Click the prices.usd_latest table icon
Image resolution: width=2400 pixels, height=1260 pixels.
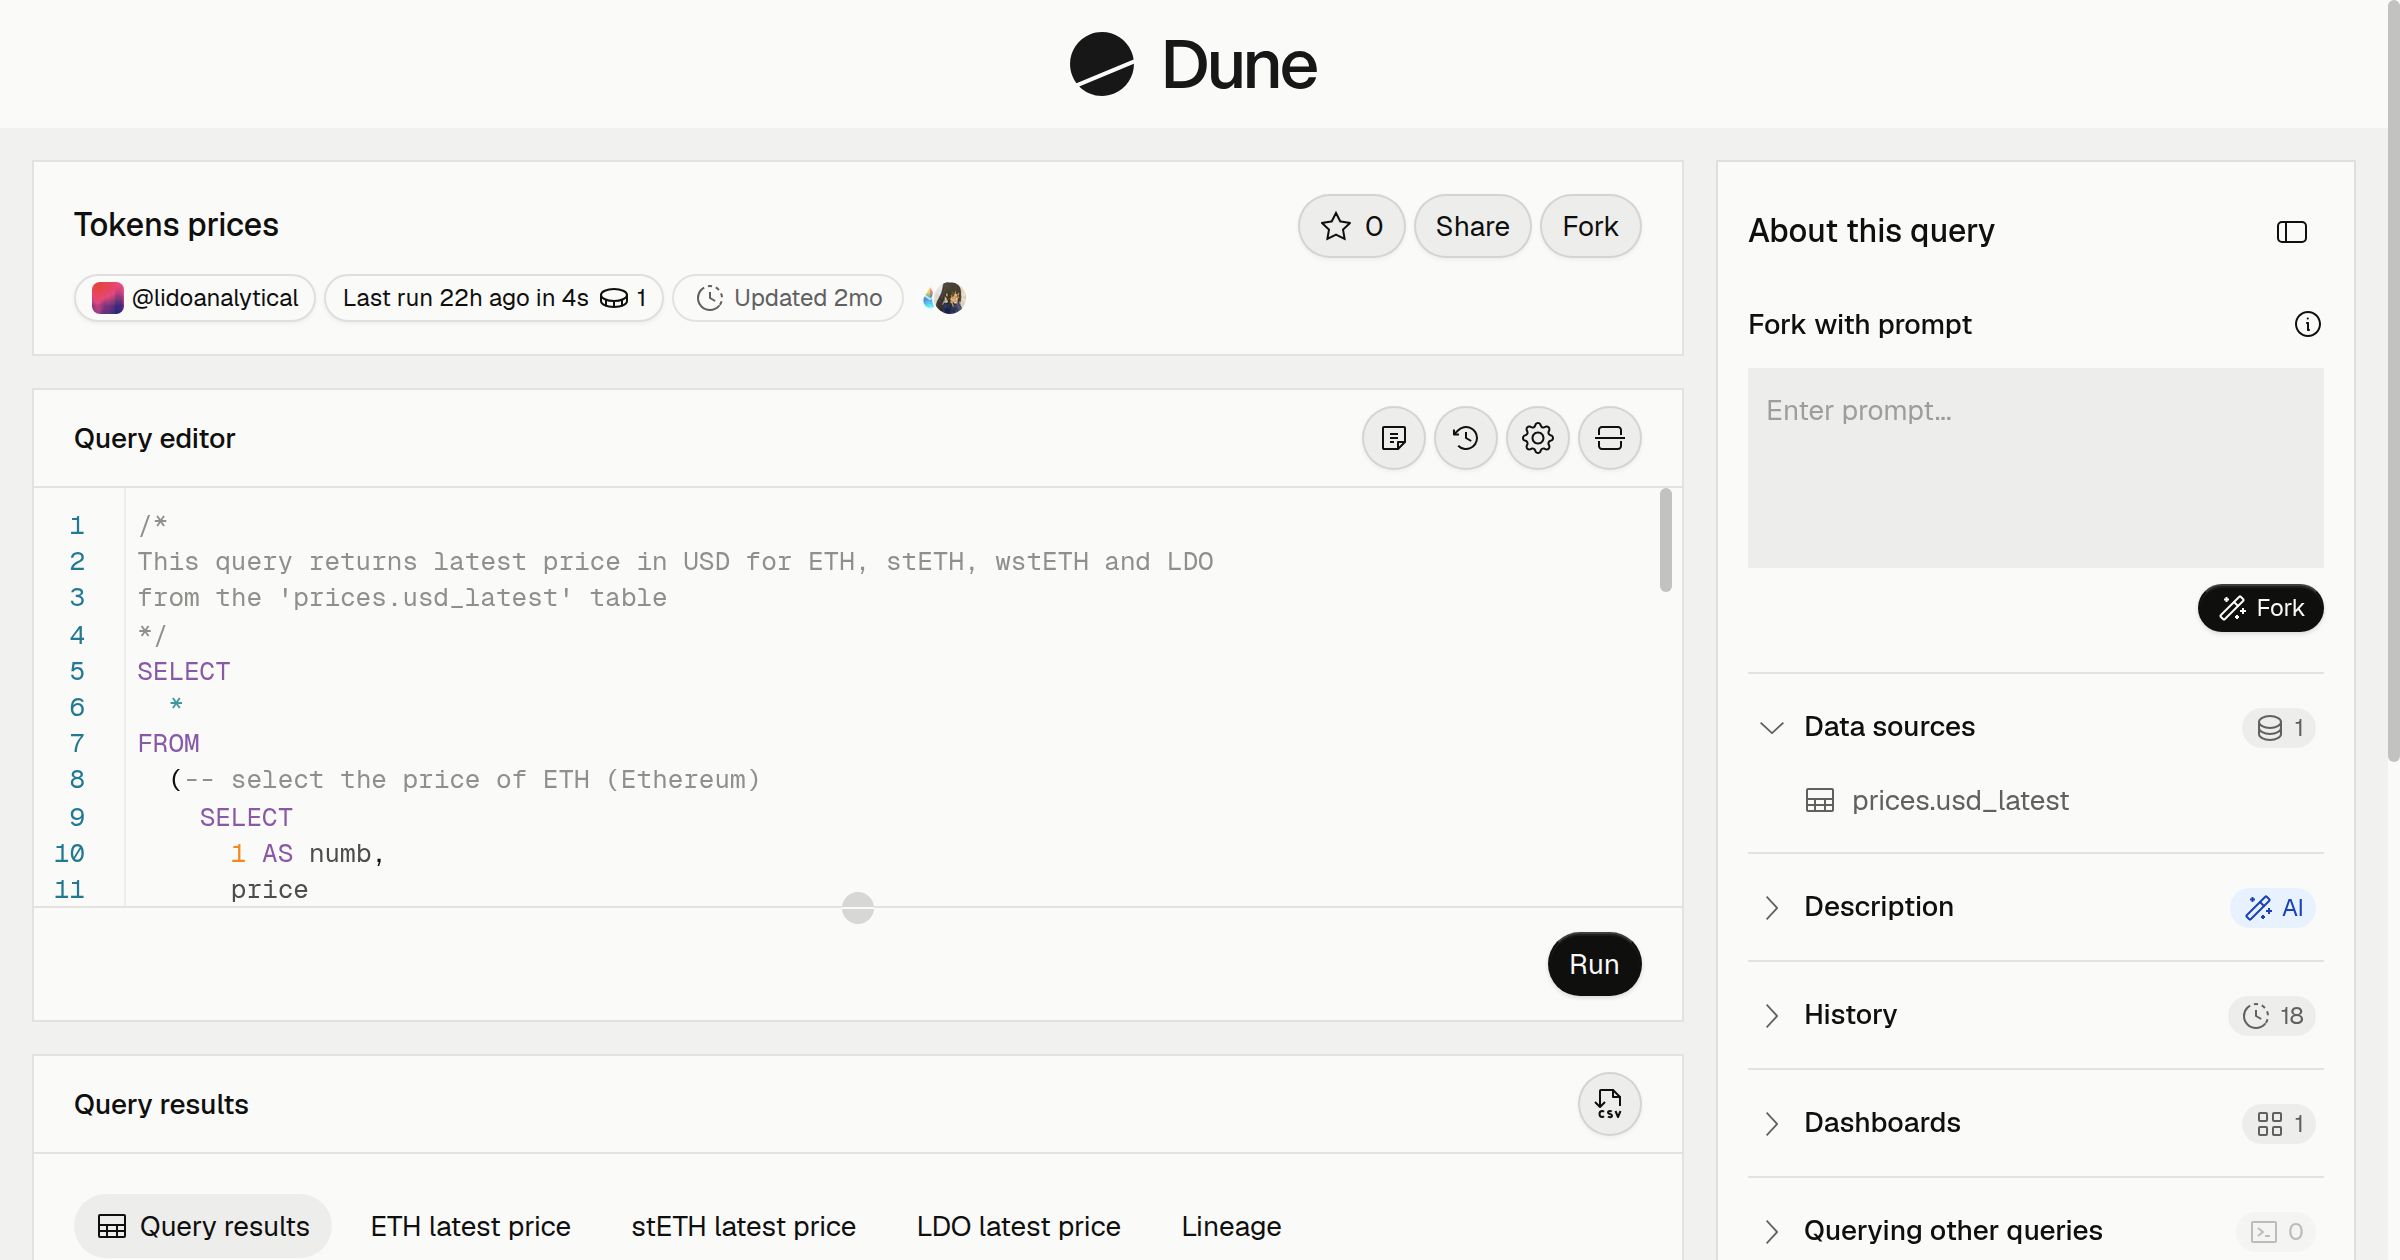tap(1819, 800)
